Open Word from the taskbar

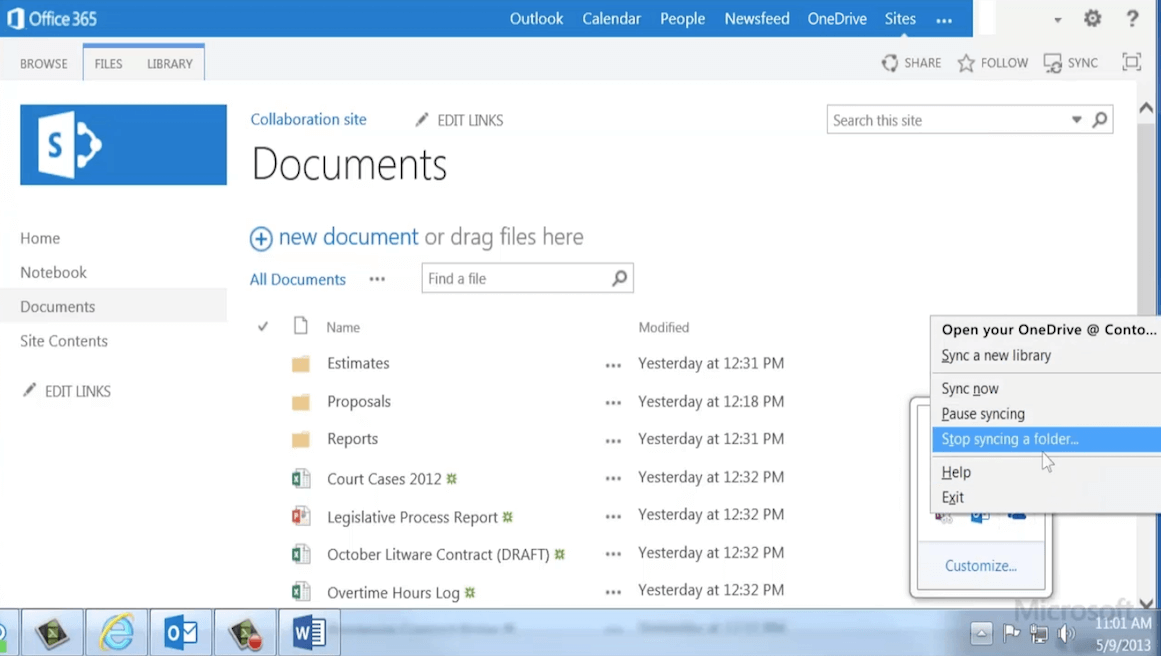tap(309, 633)
